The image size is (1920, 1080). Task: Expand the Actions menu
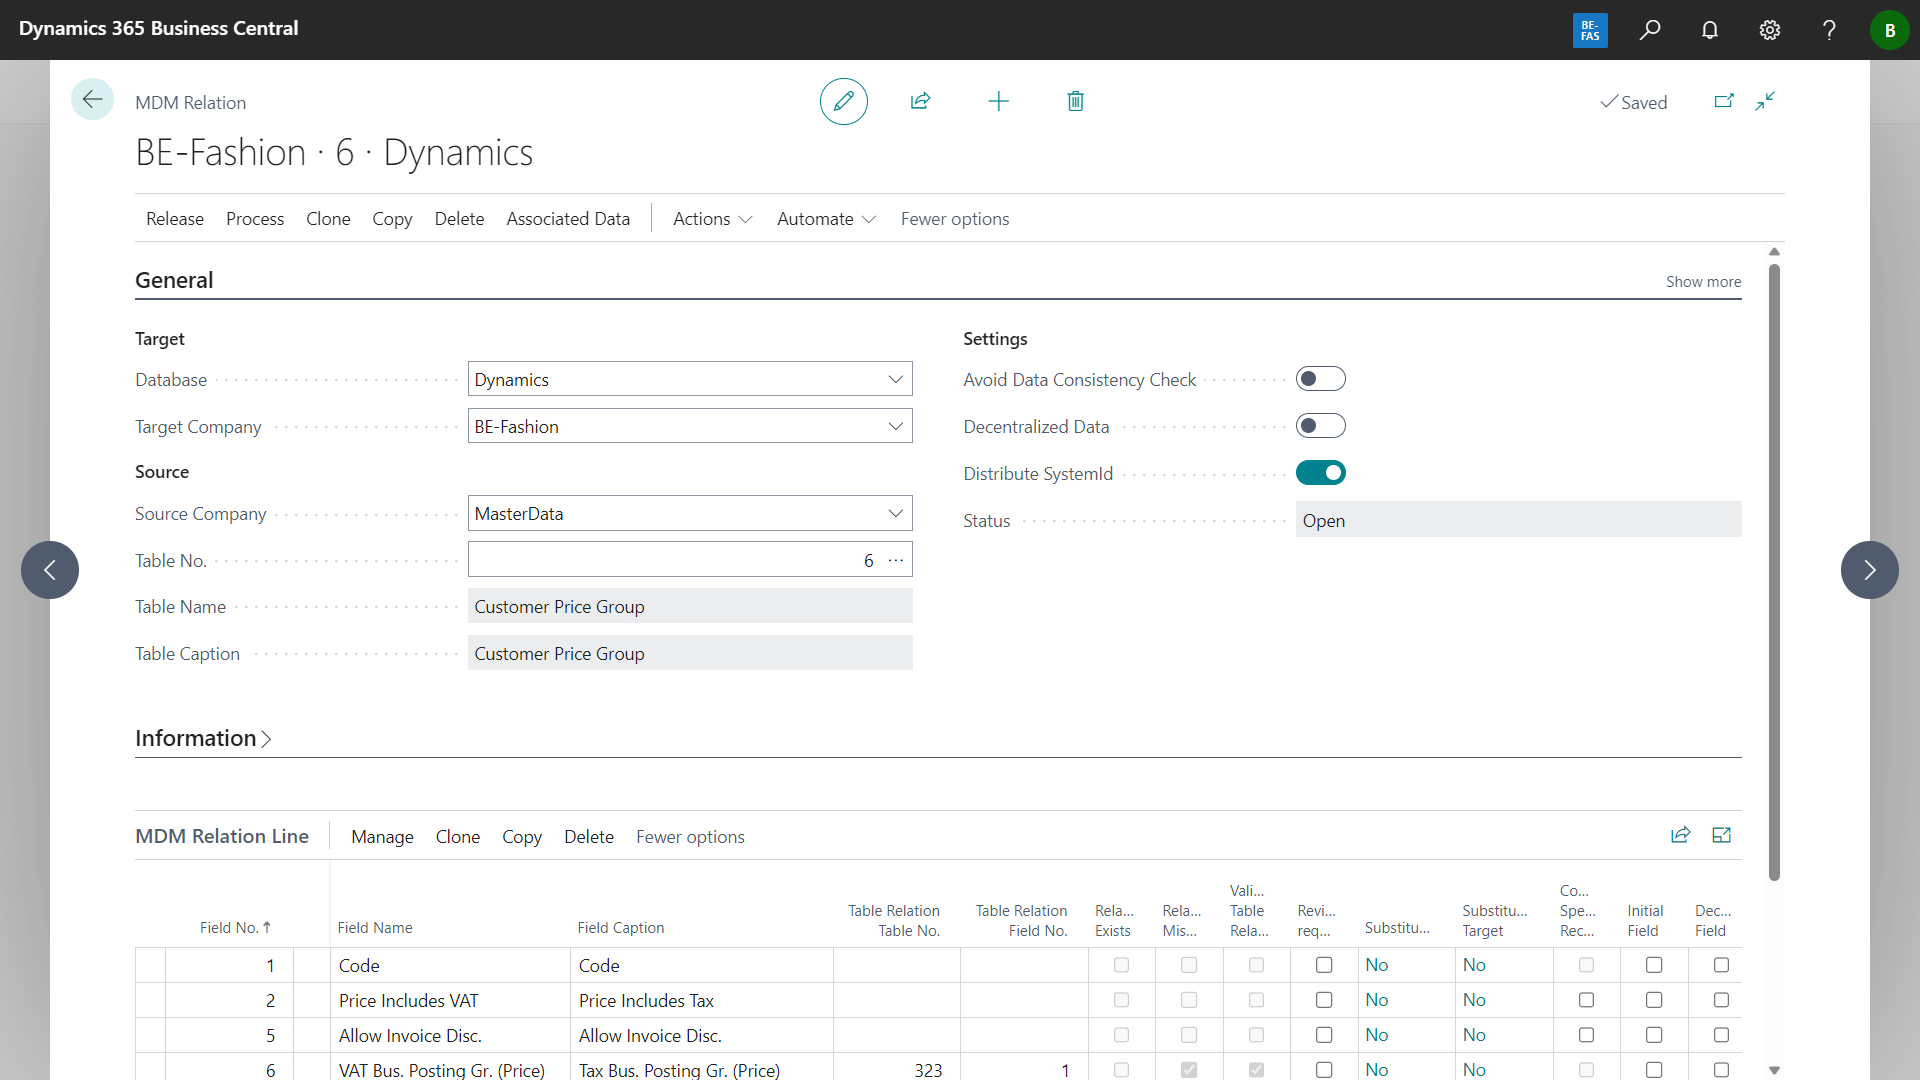click(712, 219)
